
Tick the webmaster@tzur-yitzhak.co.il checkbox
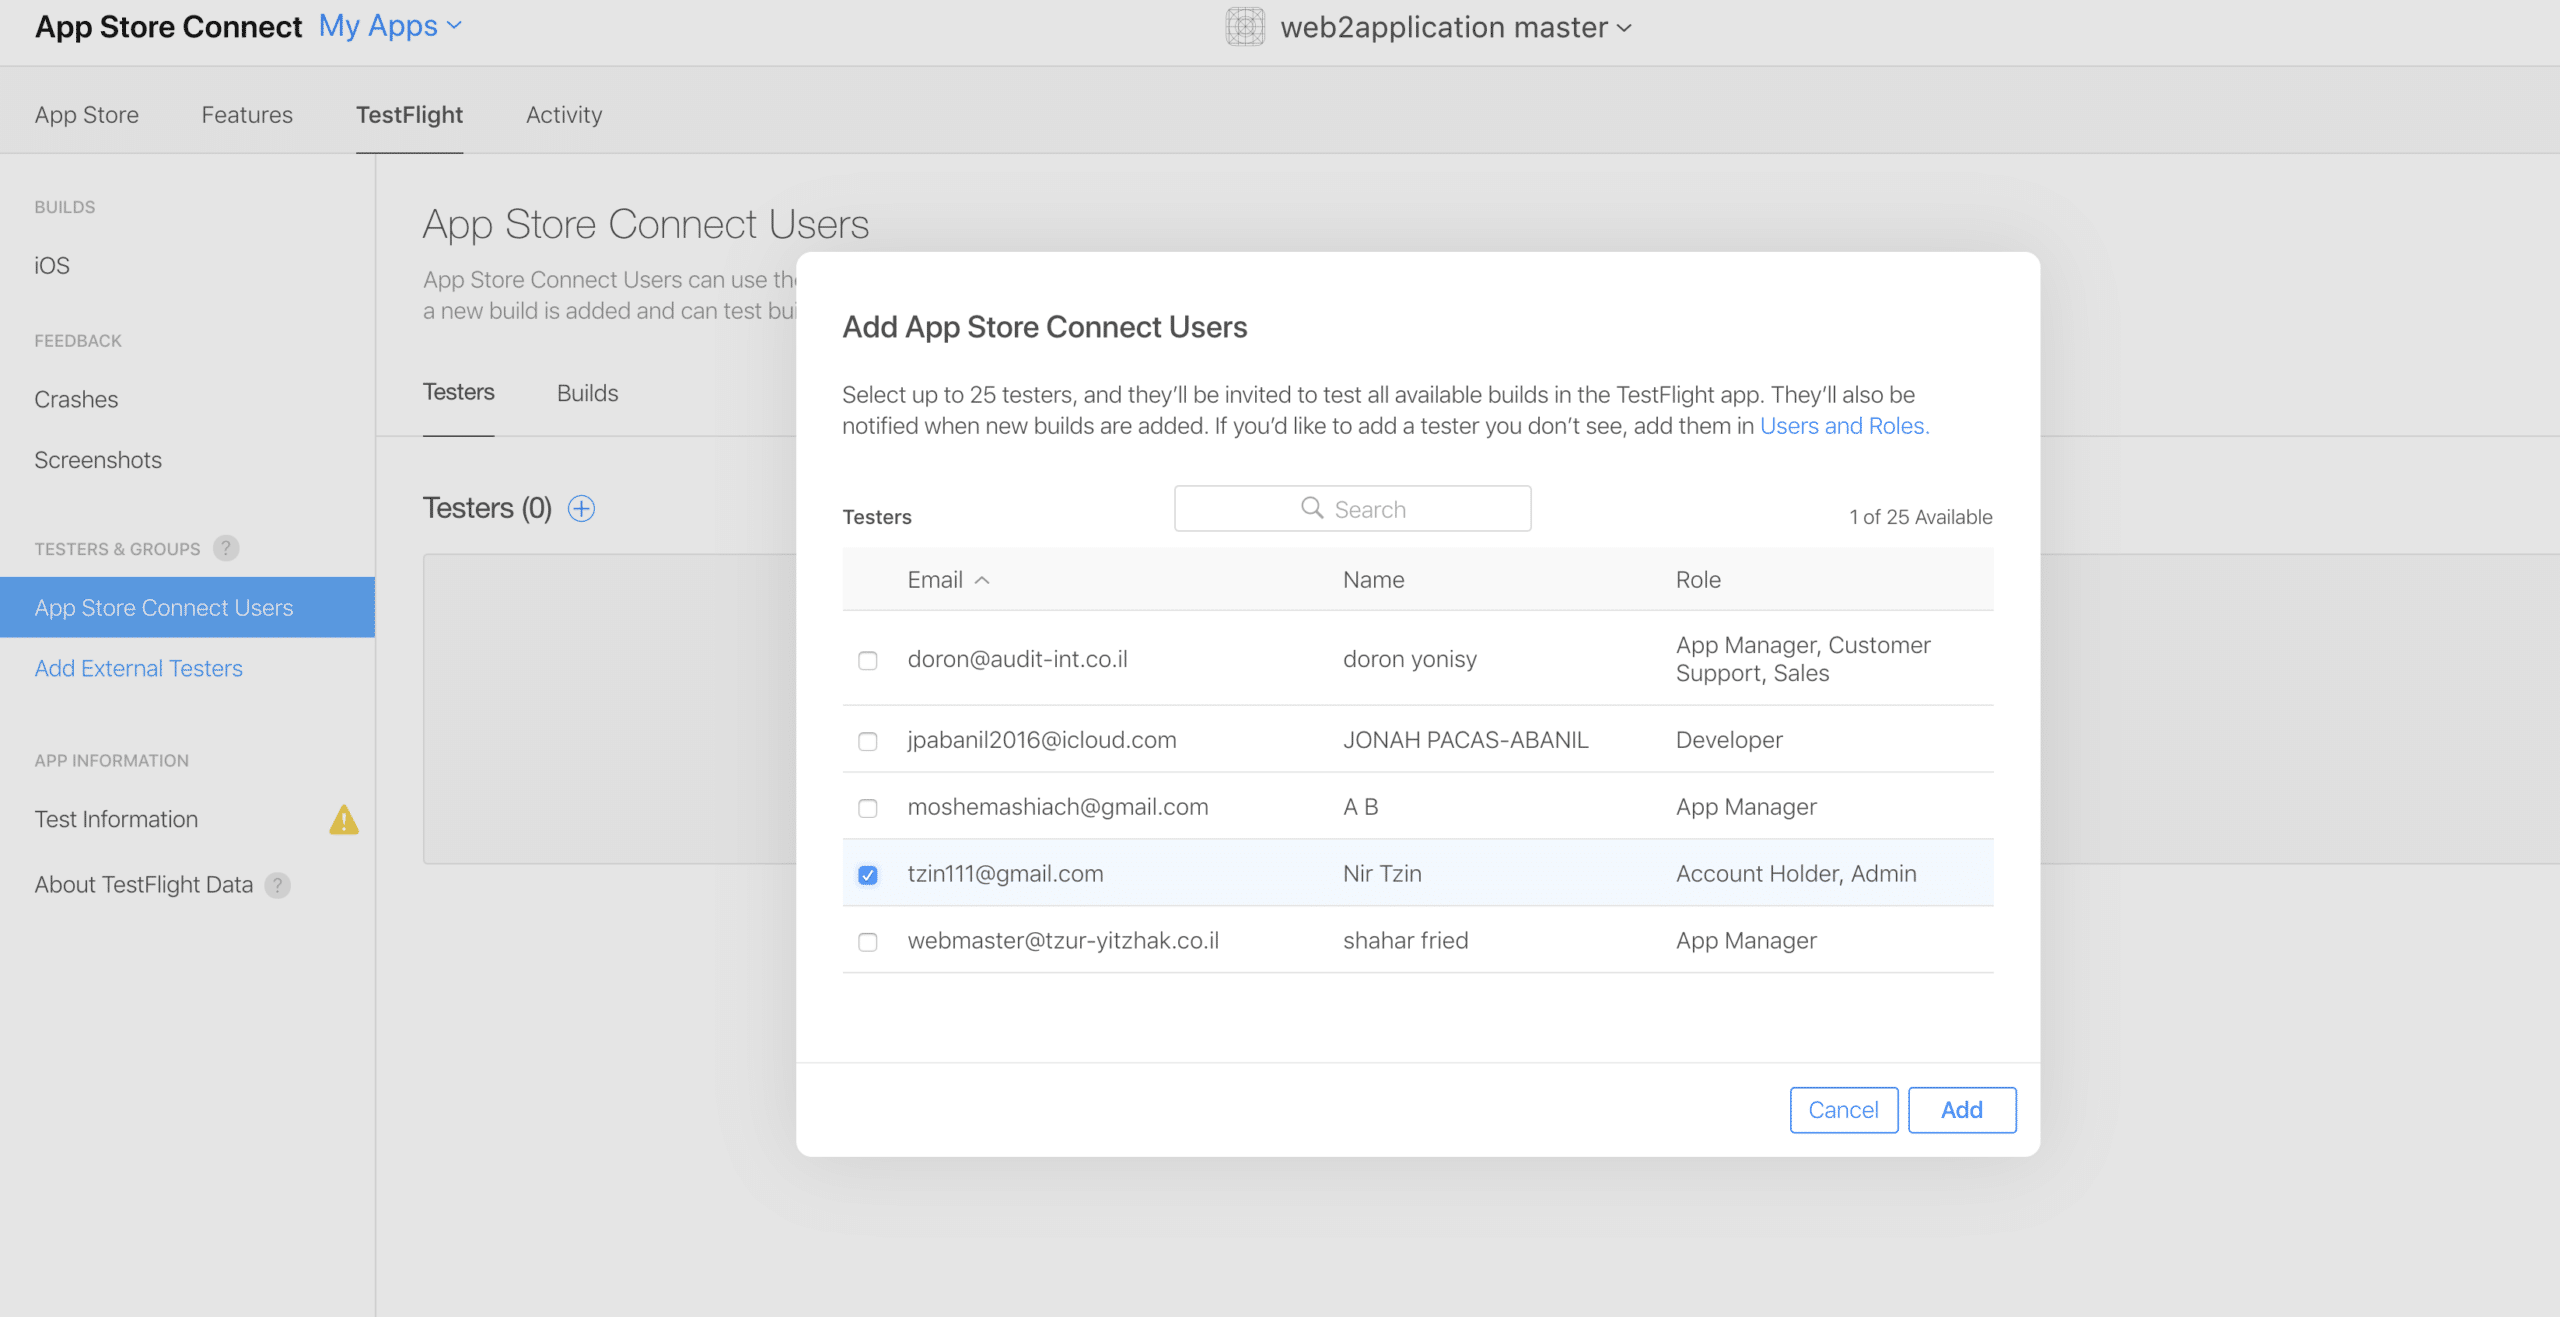point(868,942)
